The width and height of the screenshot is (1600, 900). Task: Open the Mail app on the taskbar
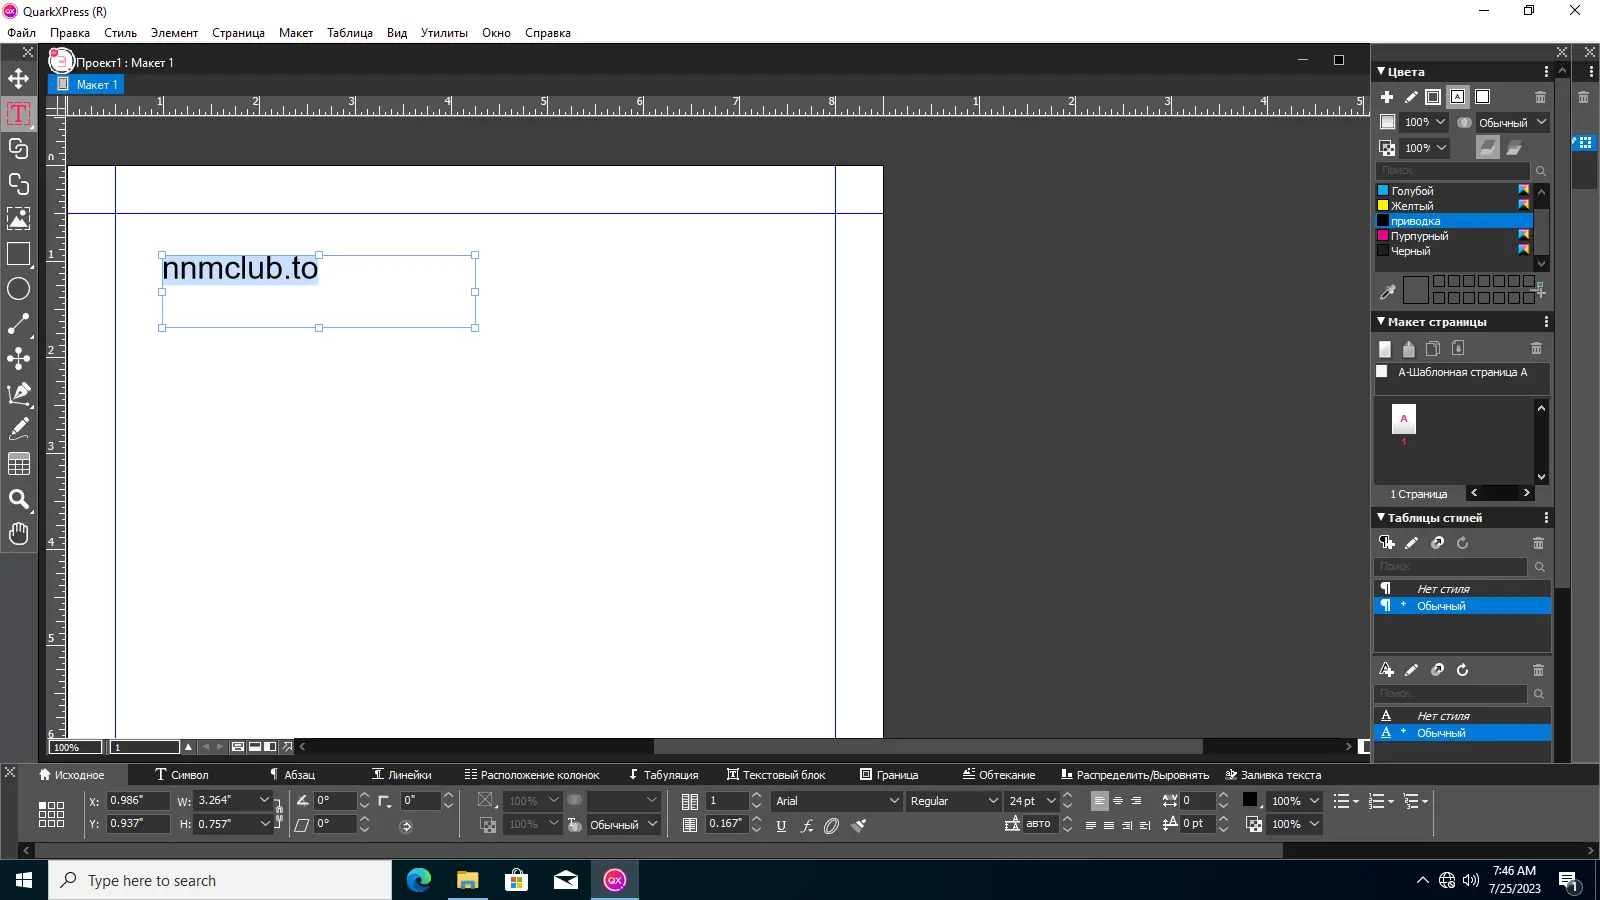(566, 880)
